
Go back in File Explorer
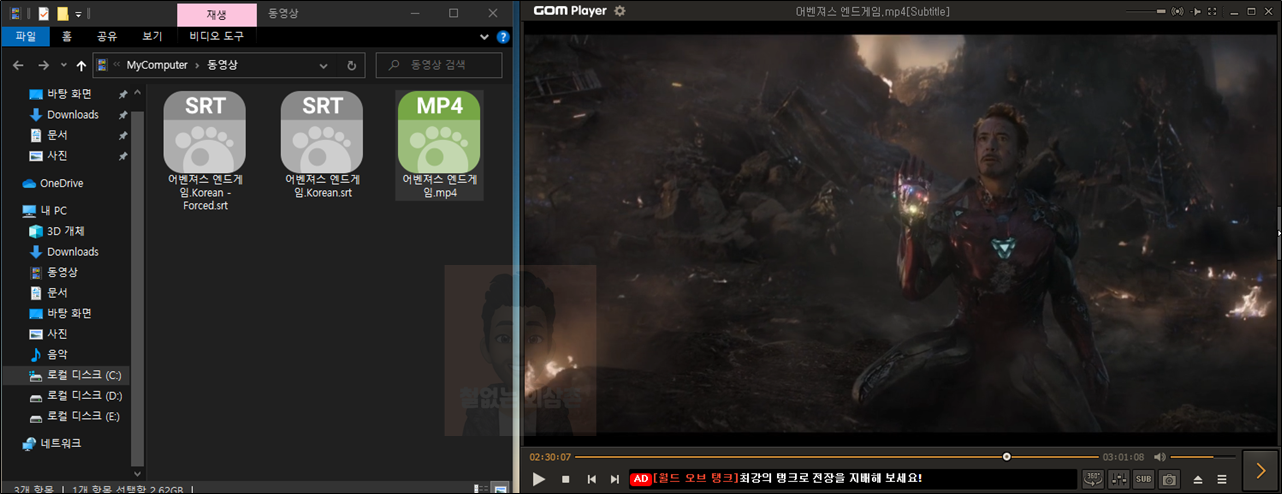(x=18, y=65)
